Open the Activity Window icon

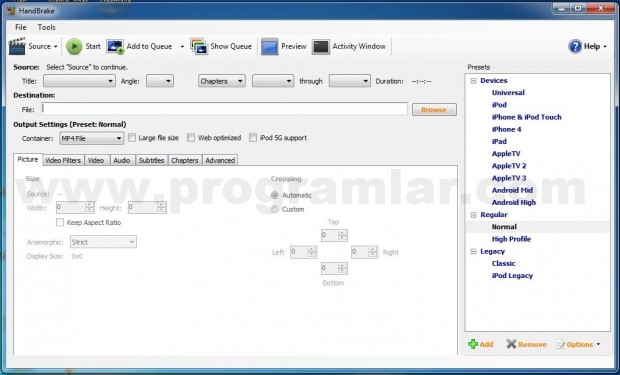pos(320,47)
